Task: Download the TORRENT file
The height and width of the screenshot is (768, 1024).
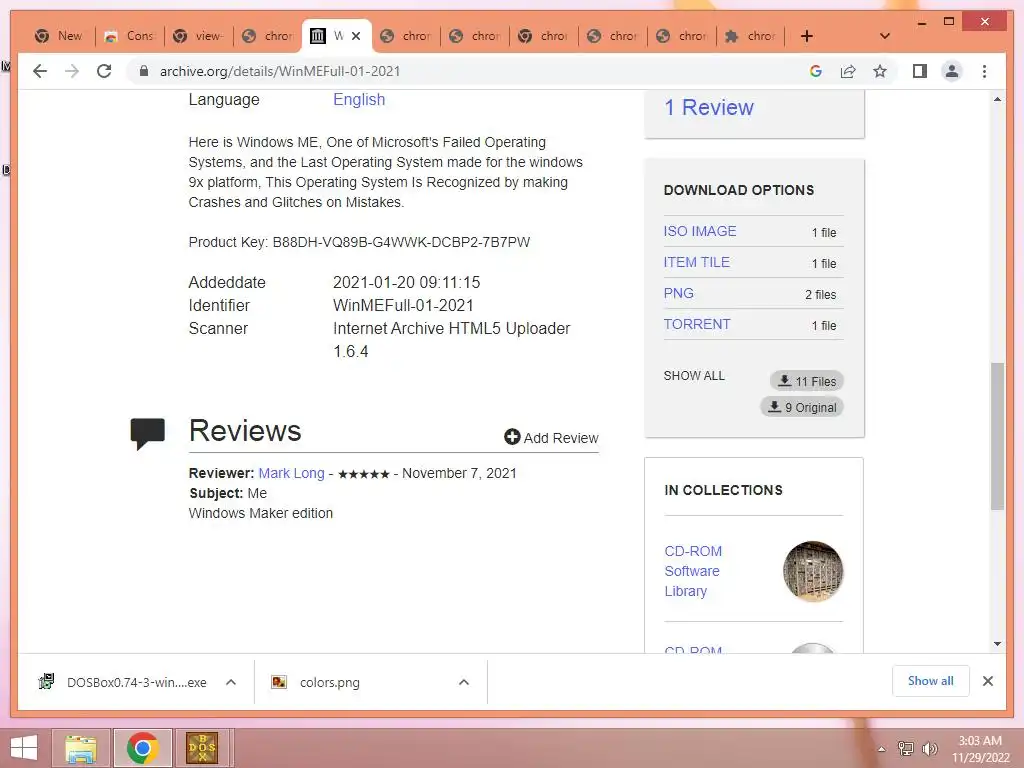Action: tap(697, 324)
